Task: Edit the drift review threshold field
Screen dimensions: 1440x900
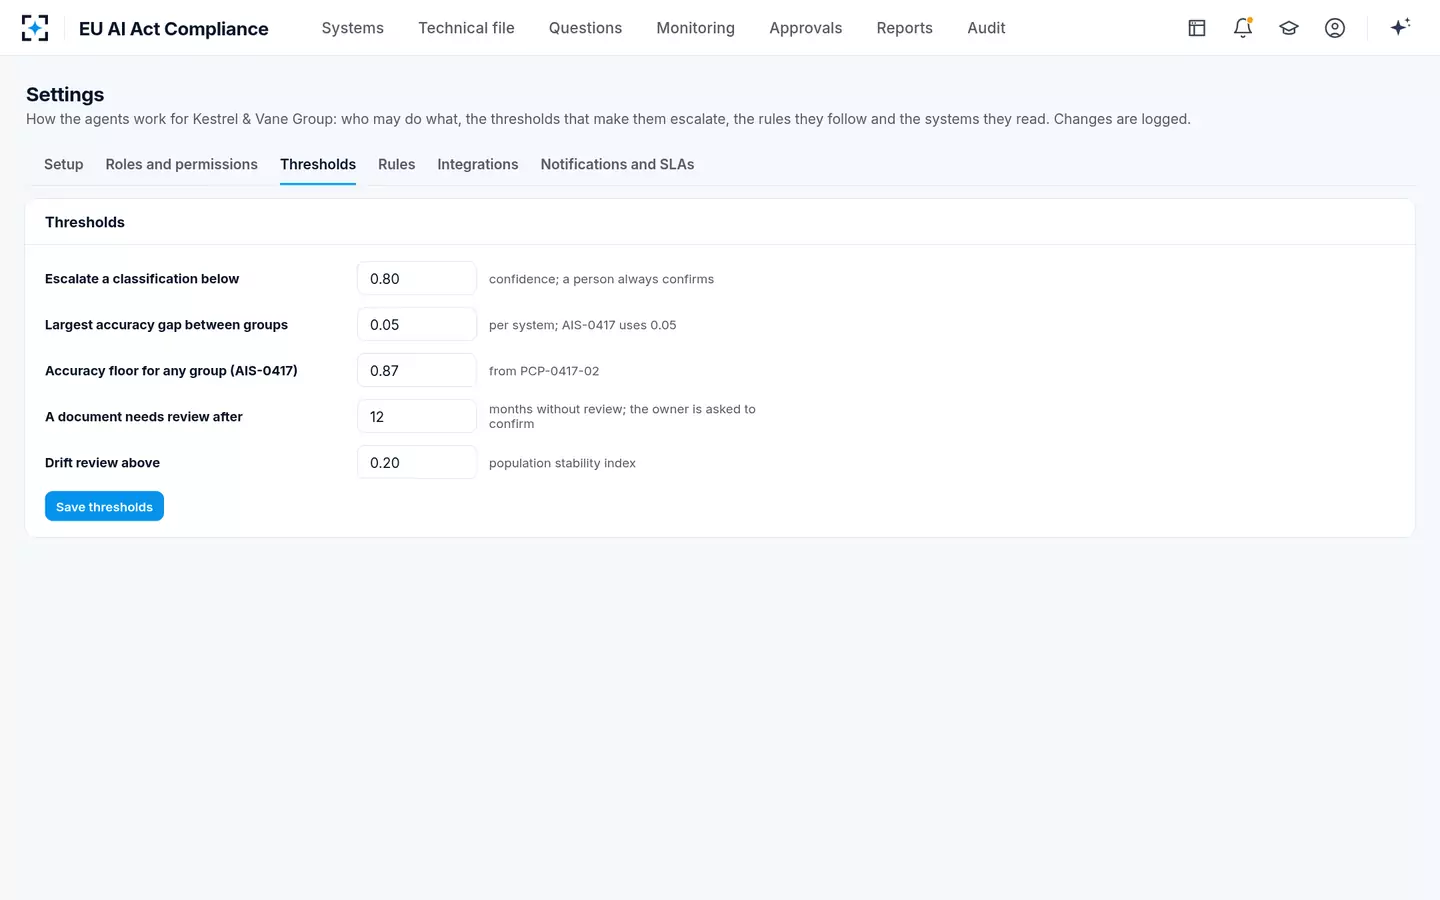Action: [x=417, y=463]
